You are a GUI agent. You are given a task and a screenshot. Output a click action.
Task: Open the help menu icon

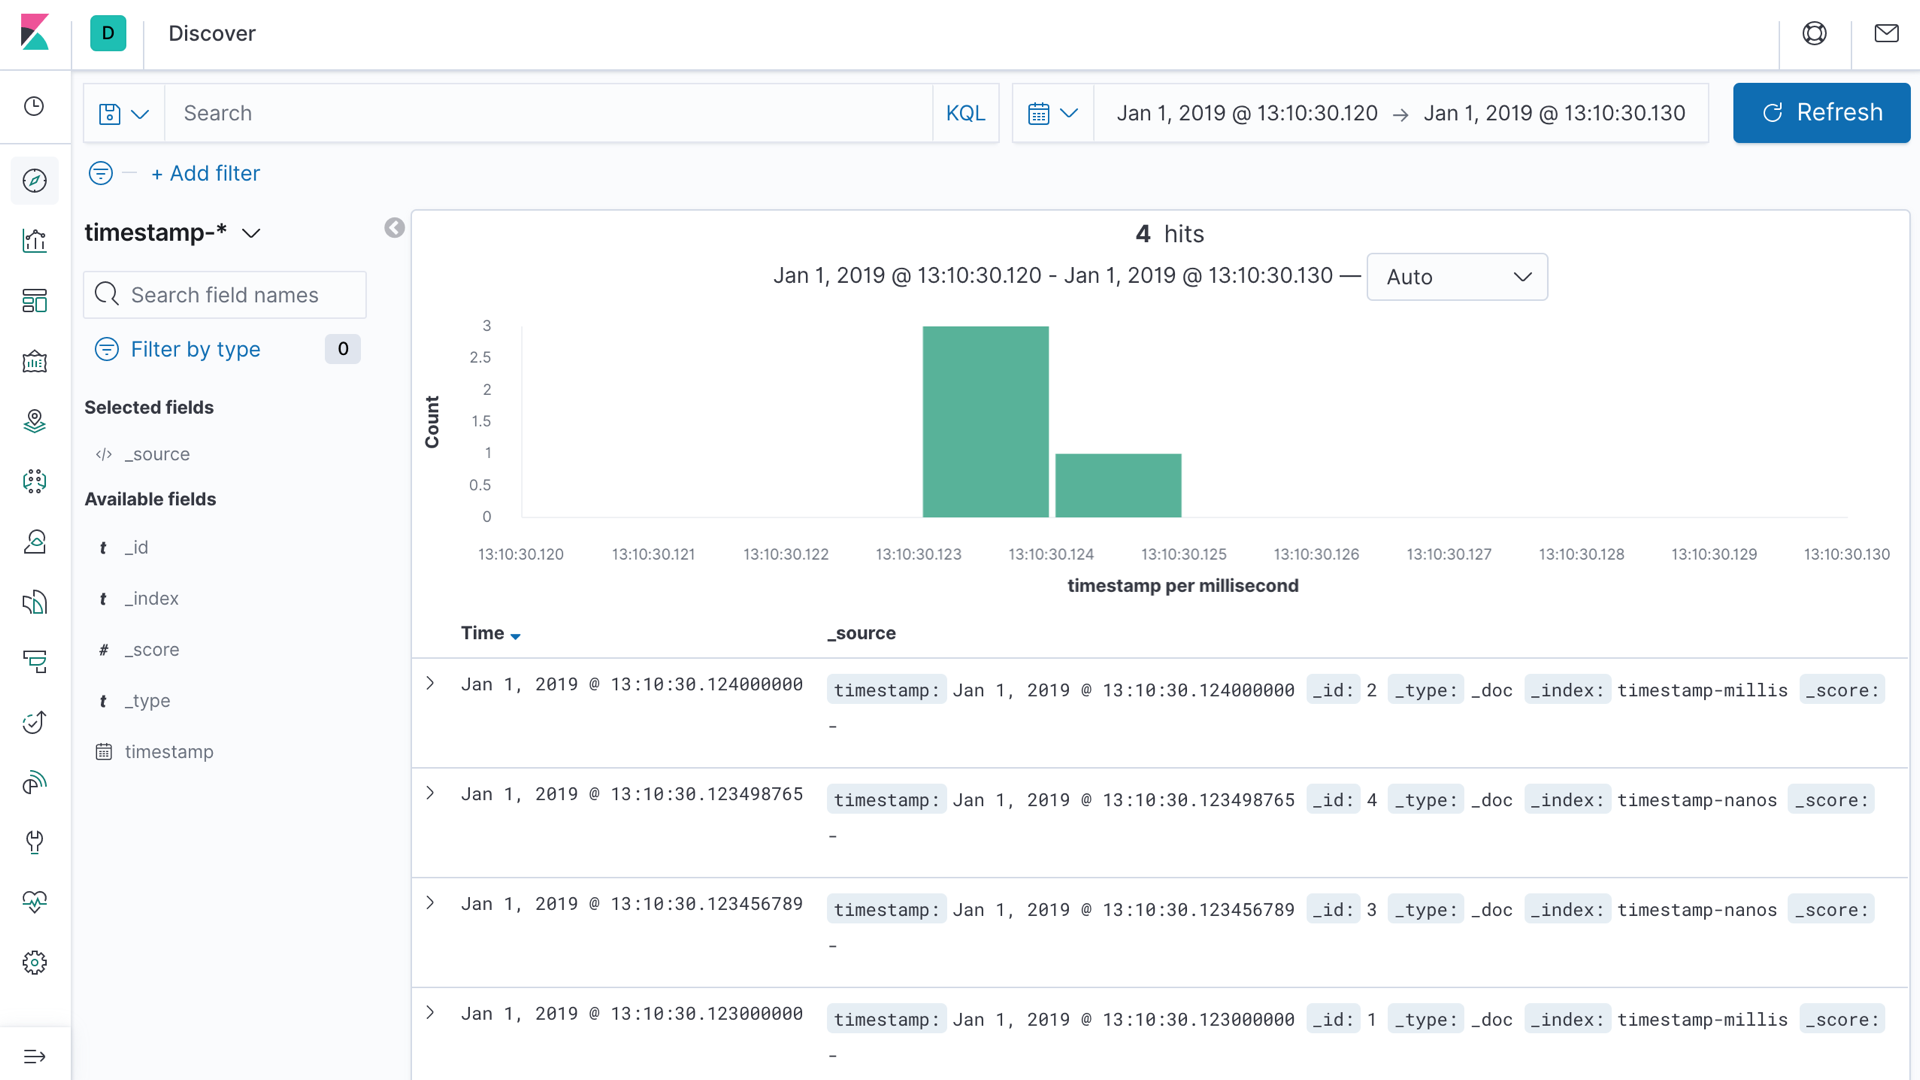pyautogui.click(x=1814, y=33)
